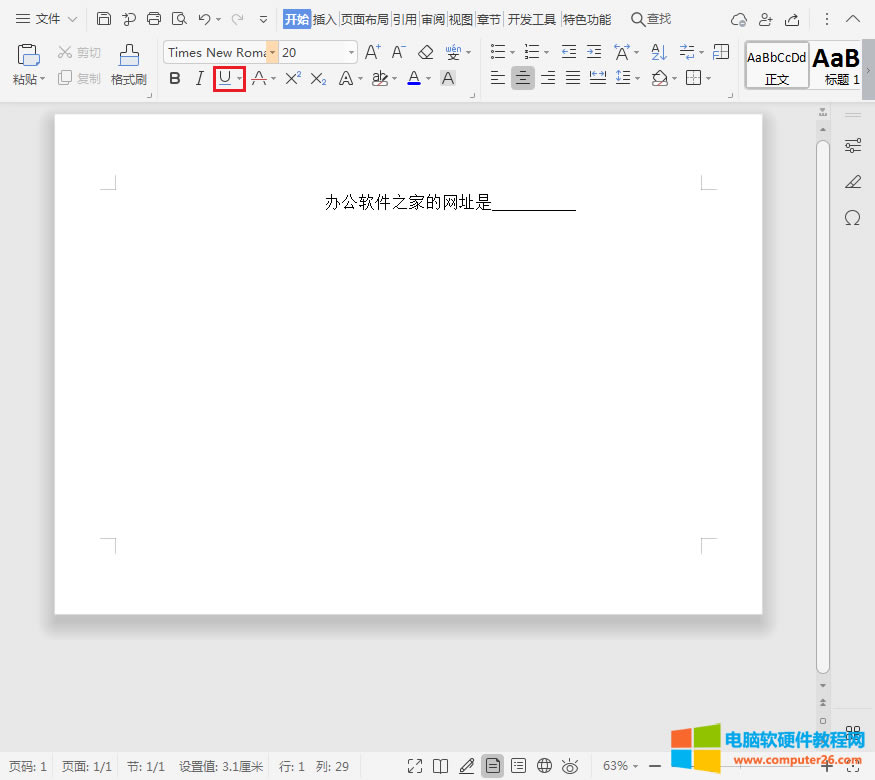
Task: Click the sort (排序) icon
Action: point(658,52)
